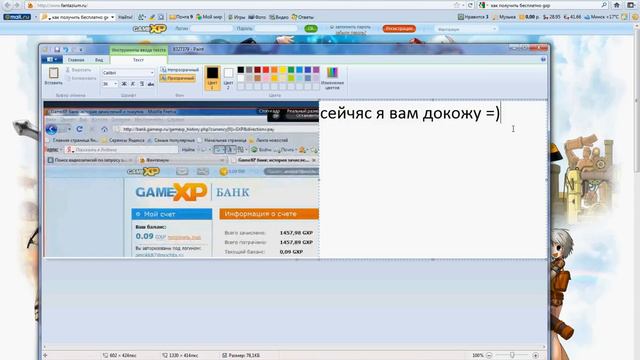Toggle the remember password checkbox on site
The width and height of the screenshot is (640, 360).
click(332, 27)
